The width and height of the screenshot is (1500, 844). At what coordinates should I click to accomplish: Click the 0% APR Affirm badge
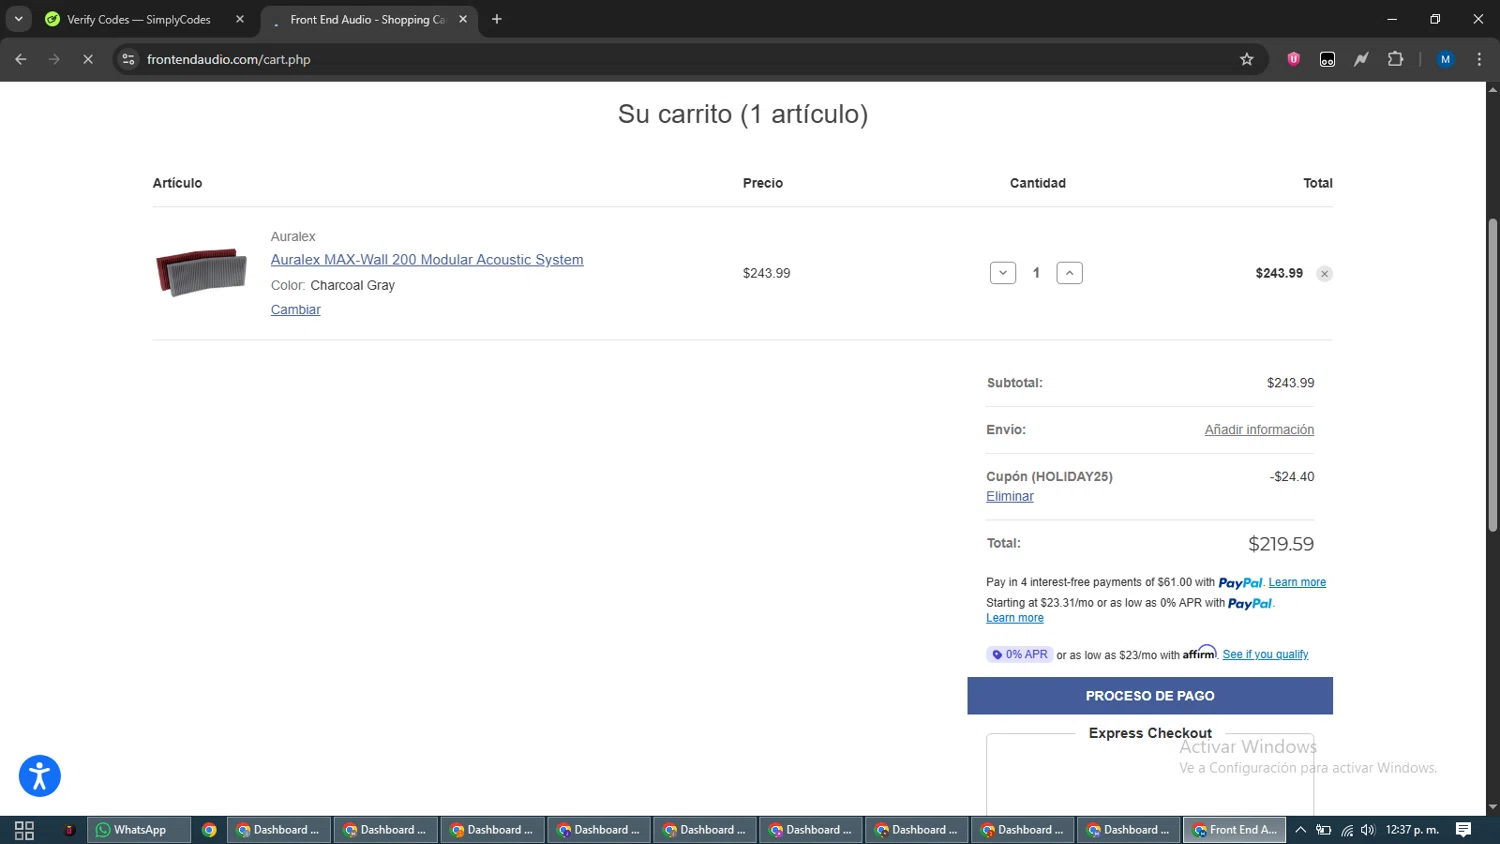click(x=1019, y=654)
